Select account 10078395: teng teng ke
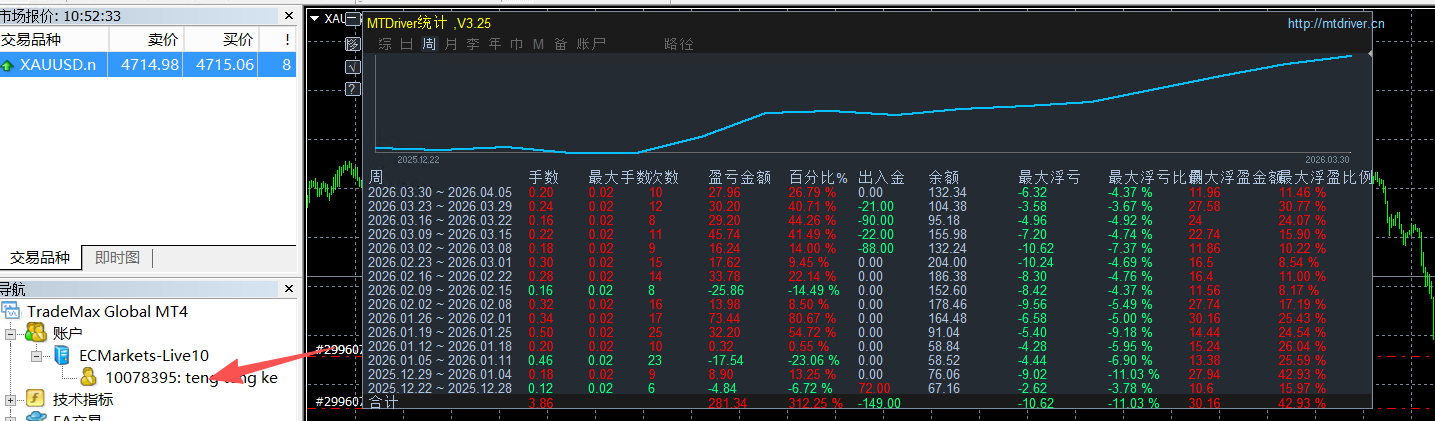 [x=191, y=377]
